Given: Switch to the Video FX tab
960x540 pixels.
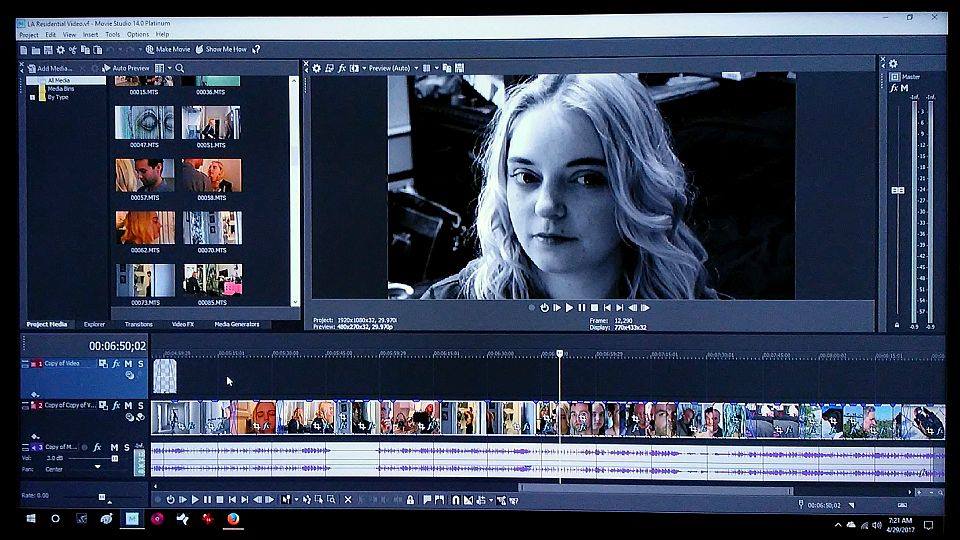Looking at the screenshot, I should pyautogui.click(x=182, y=324).
